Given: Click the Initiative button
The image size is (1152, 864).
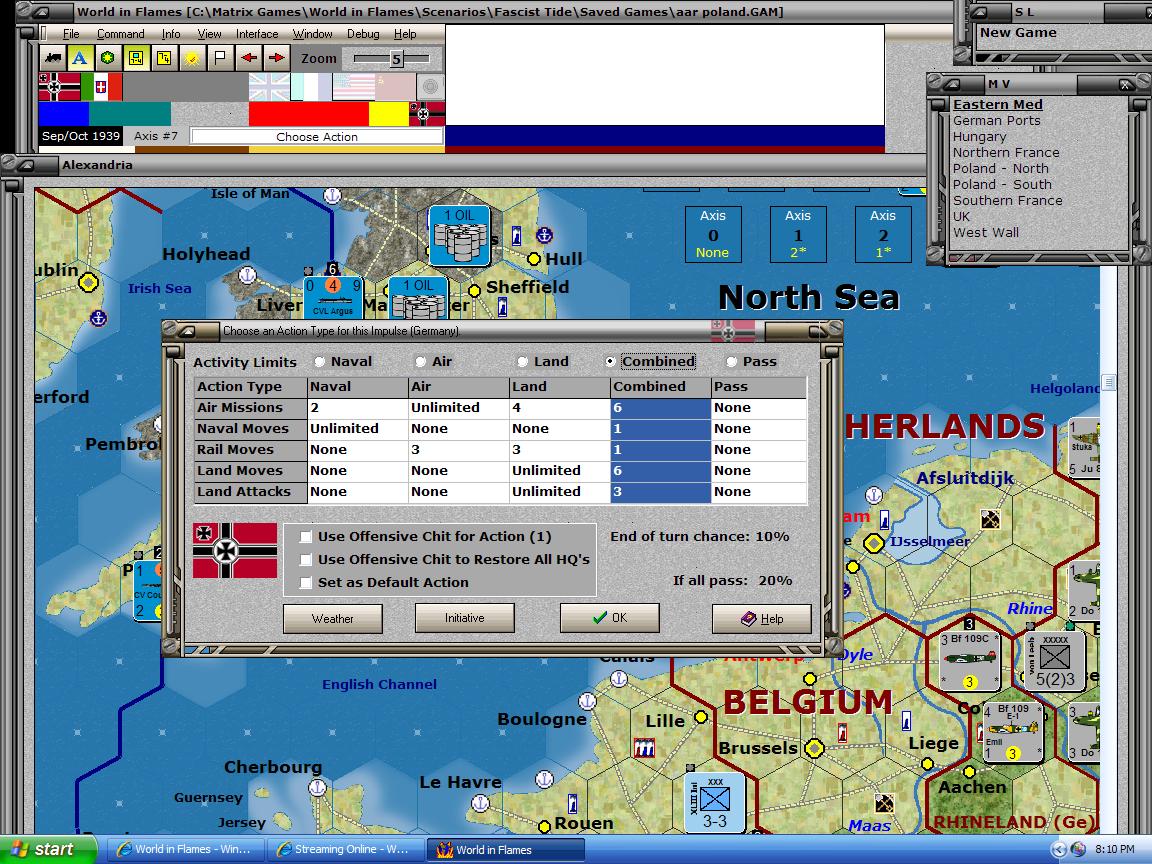Looking at the screenshot, I should 464,618.
